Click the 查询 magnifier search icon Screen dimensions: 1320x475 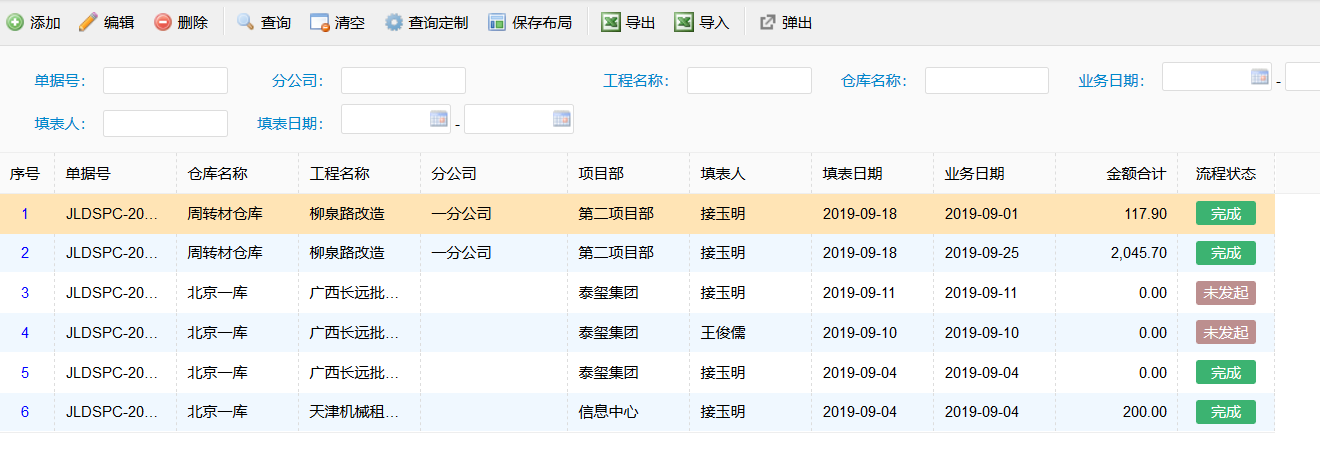[245, 22]
